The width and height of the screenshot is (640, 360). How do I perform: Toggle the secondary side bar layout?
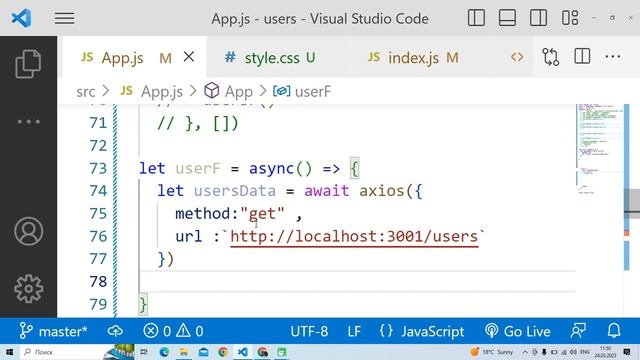click(x=538, y=18)
